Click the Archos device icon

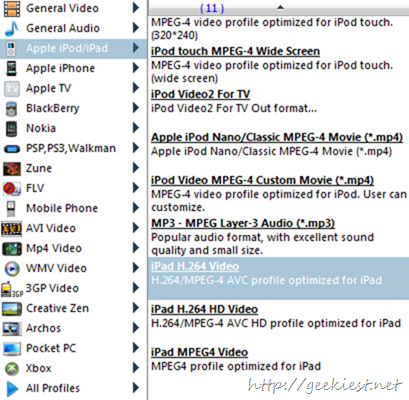pos(12,329)
